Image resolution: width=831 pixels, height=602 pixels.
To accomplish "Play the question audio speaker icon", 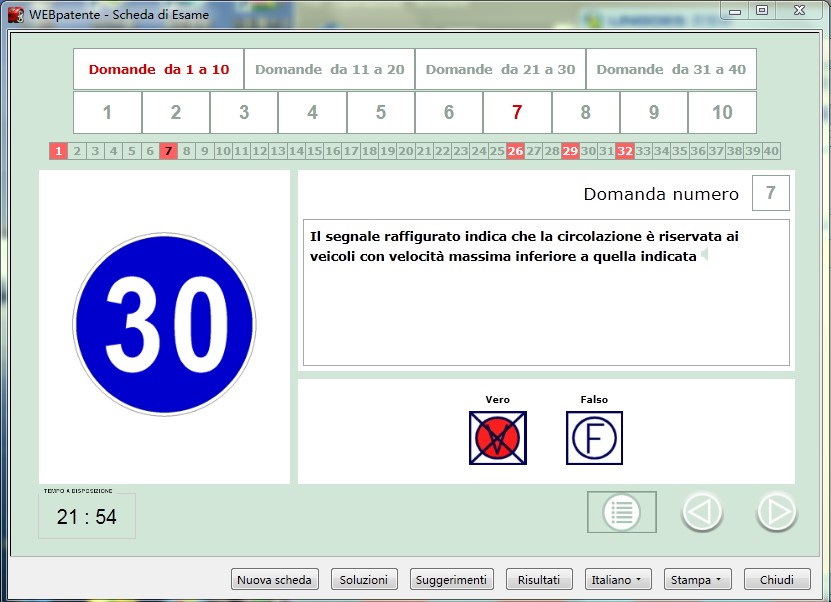I will tap(704, 255).
